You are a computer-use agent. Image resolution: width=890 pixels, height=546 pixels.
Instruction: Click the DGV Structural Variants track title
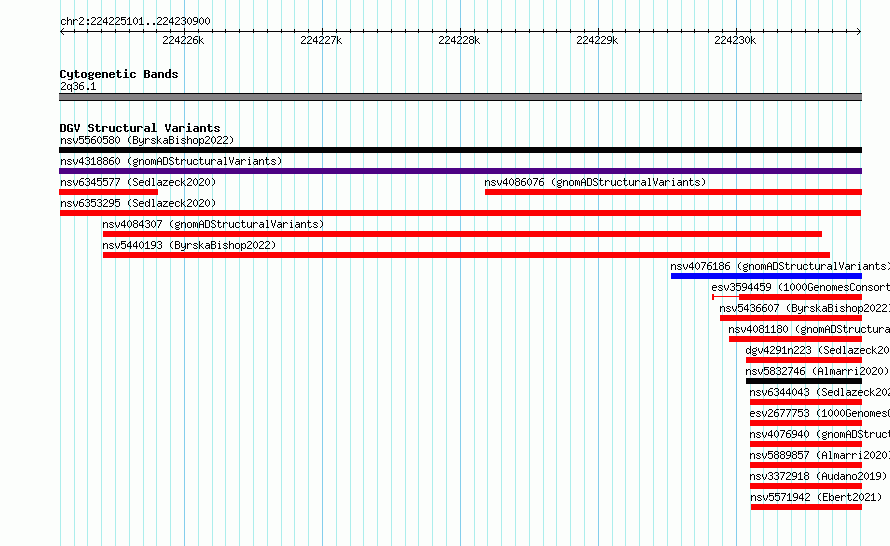click(140, 128)
